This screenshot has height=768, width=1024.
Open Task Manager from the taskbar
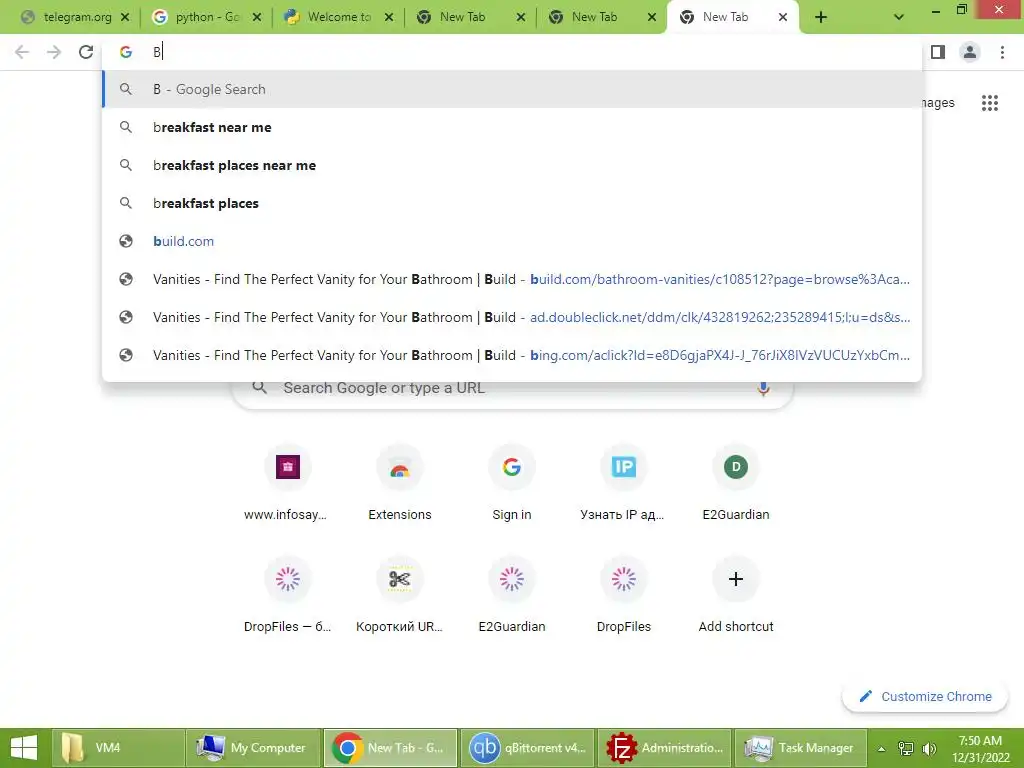point(801,748)
